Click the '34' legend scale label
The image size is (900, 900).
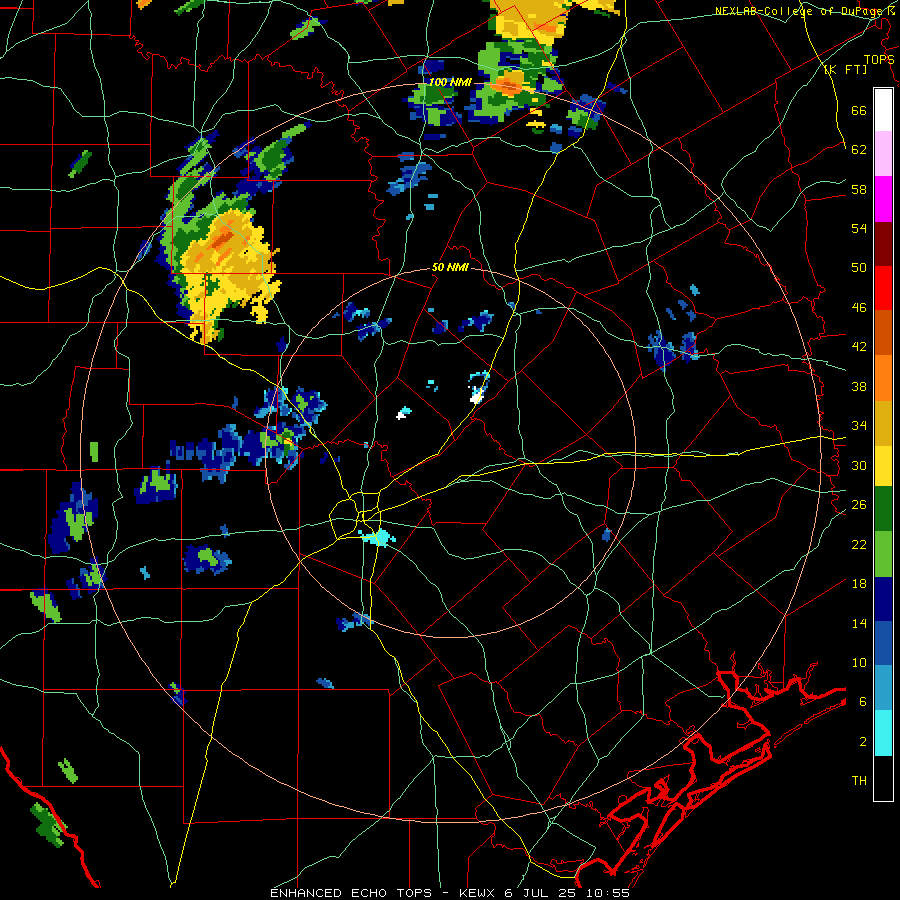pos(859,426)
